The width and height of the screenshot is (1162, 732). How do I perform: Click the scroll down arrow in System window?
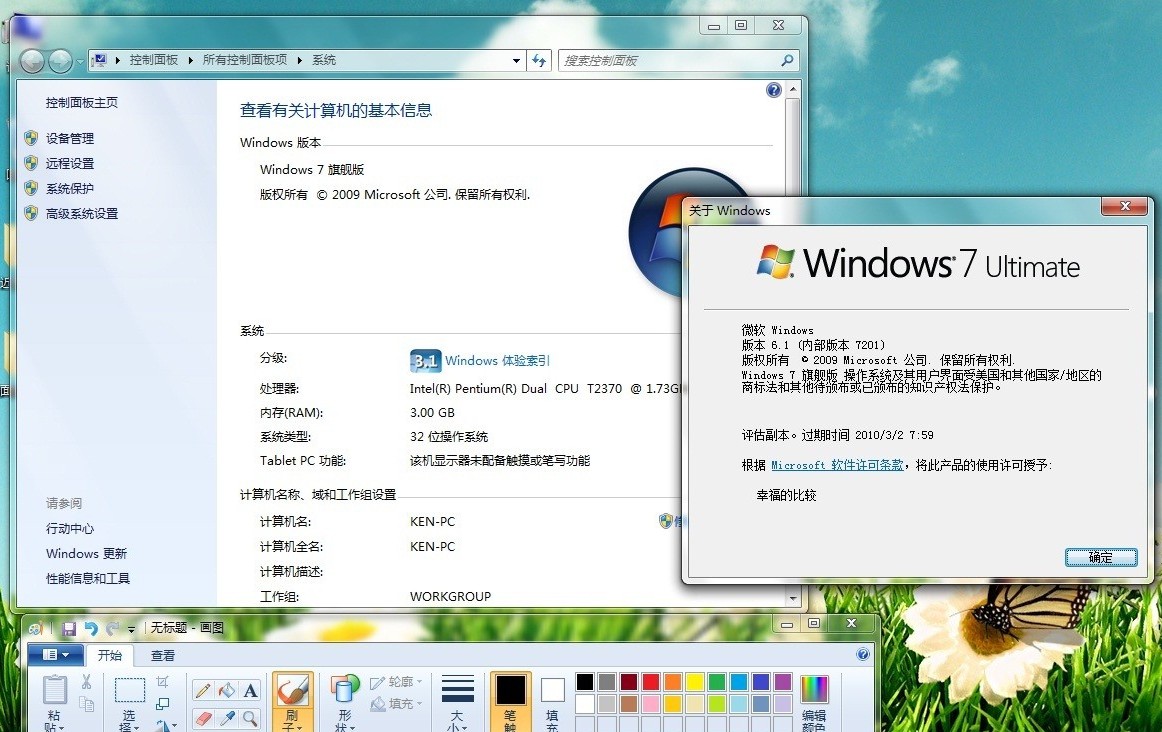[x=793, y=598]
